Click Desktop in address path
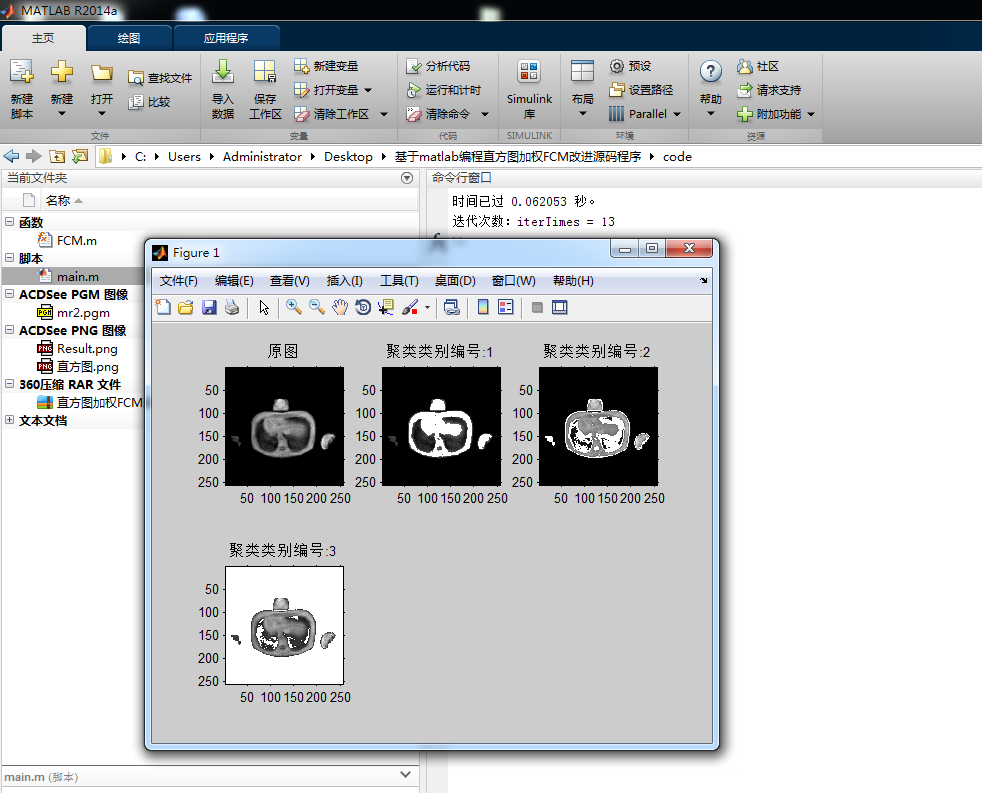Viewport: 982px width, 793px height. coord(348,157)
